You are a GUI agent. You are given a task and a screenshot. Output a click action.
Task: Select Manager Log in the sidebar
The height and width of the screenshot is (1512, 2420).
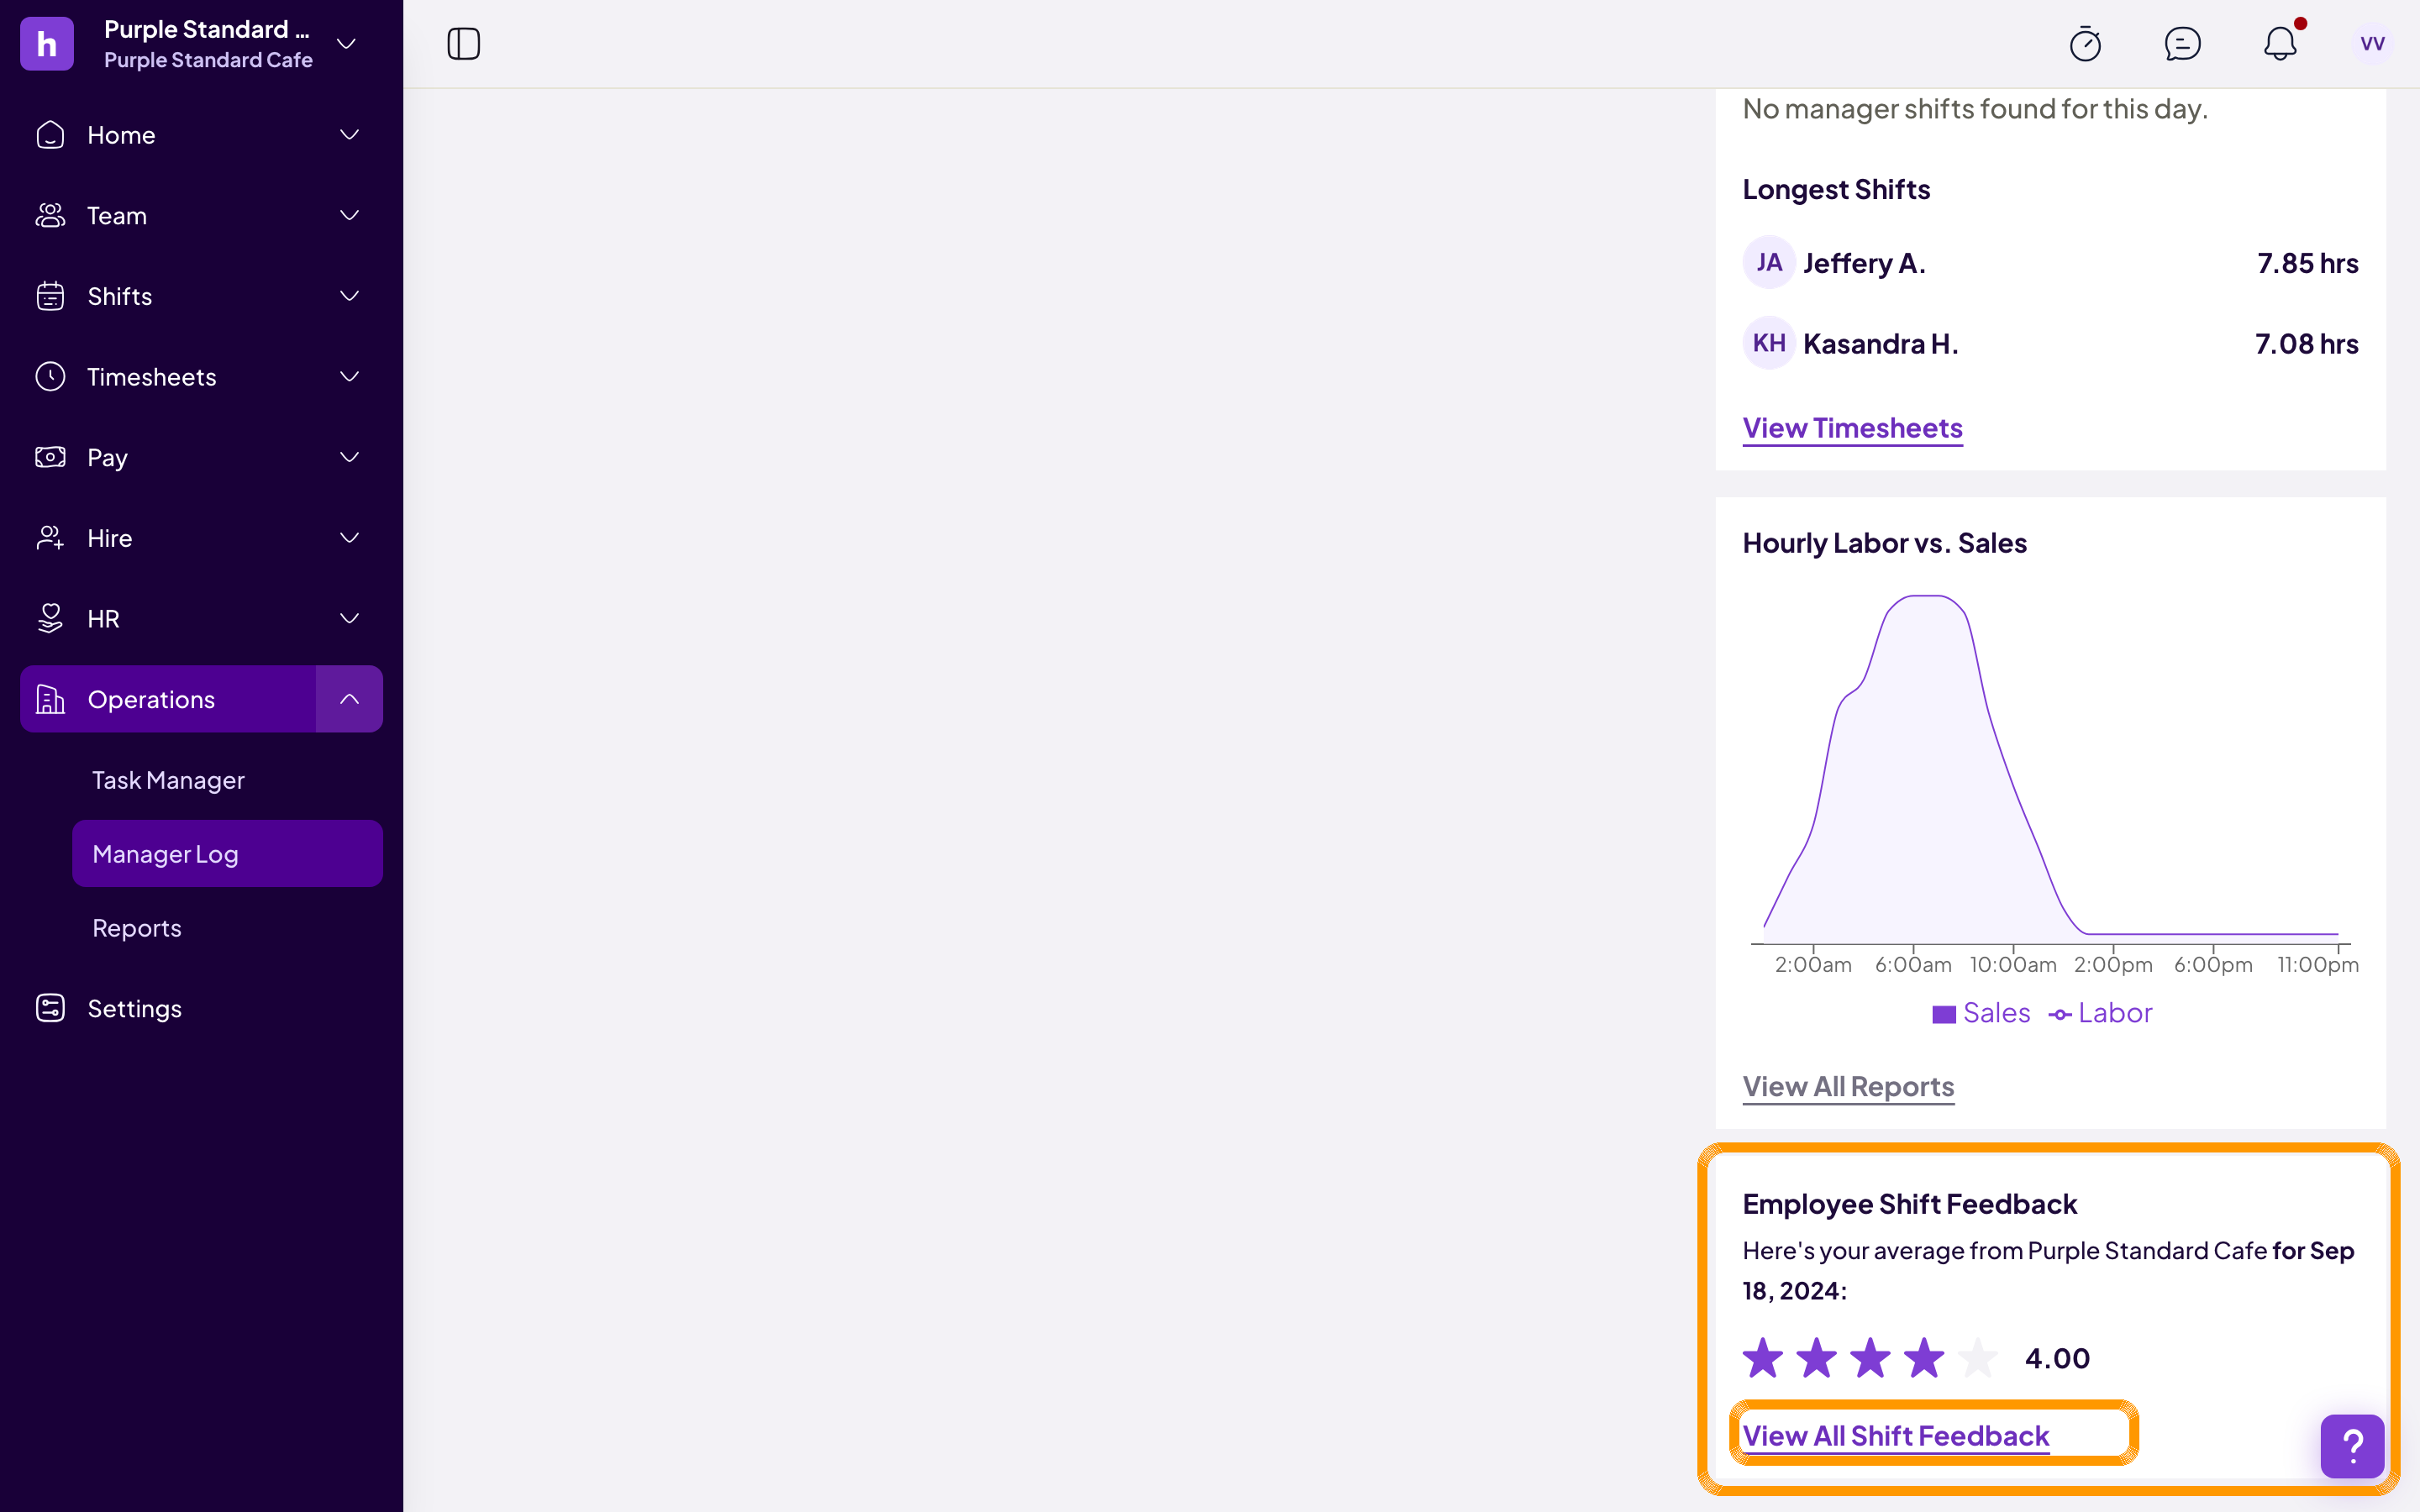(227, 854)
